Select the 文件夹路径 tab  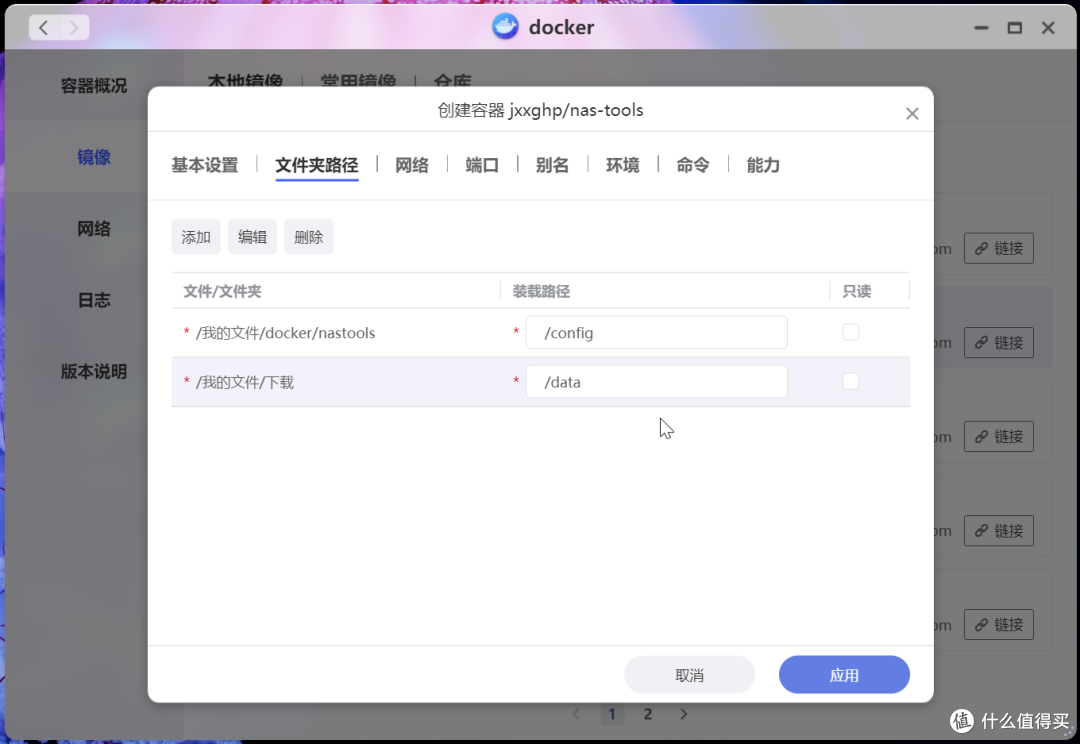[x=317, y=165]
